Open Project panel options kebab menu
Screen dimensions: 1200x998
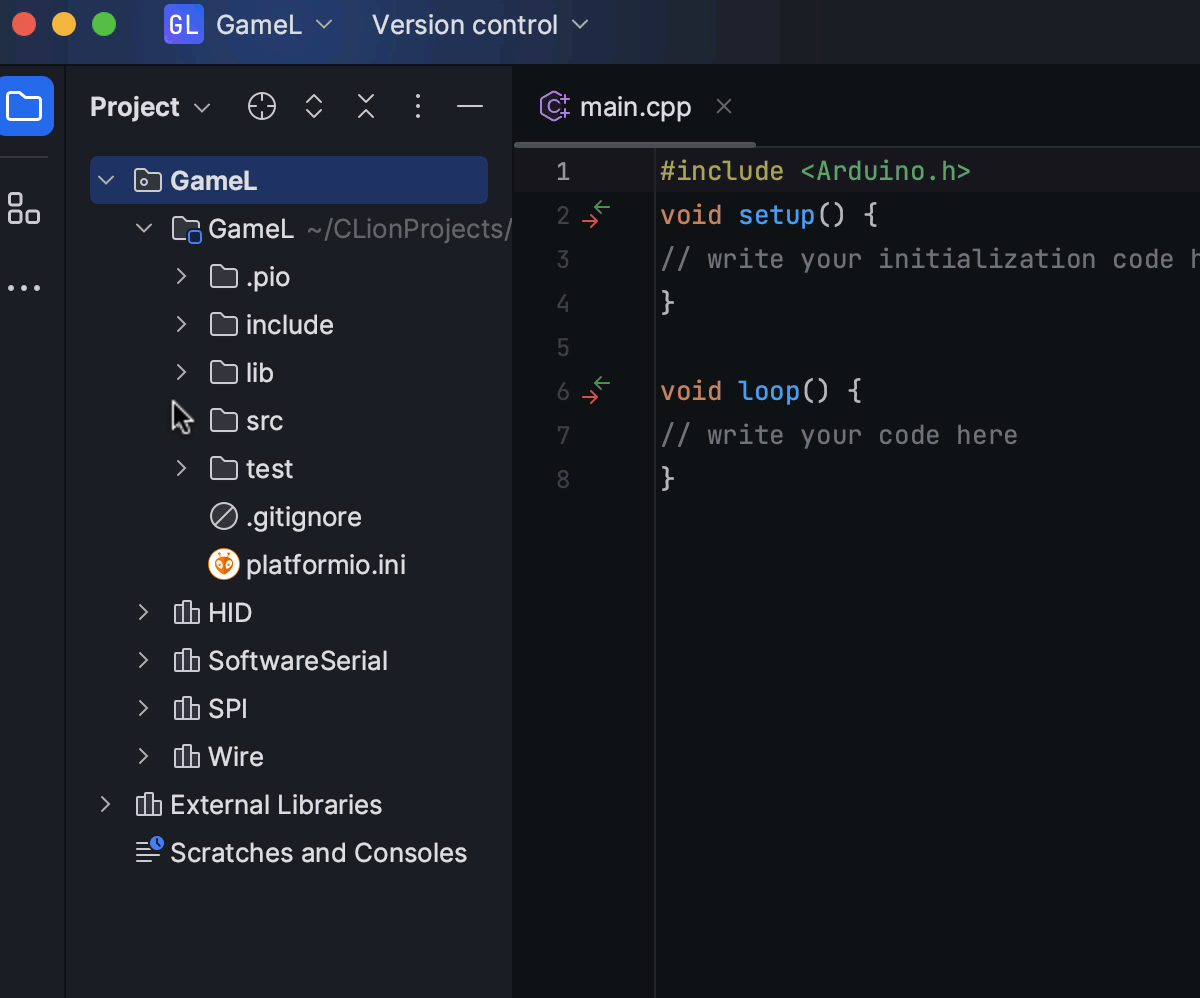point(418,107)
